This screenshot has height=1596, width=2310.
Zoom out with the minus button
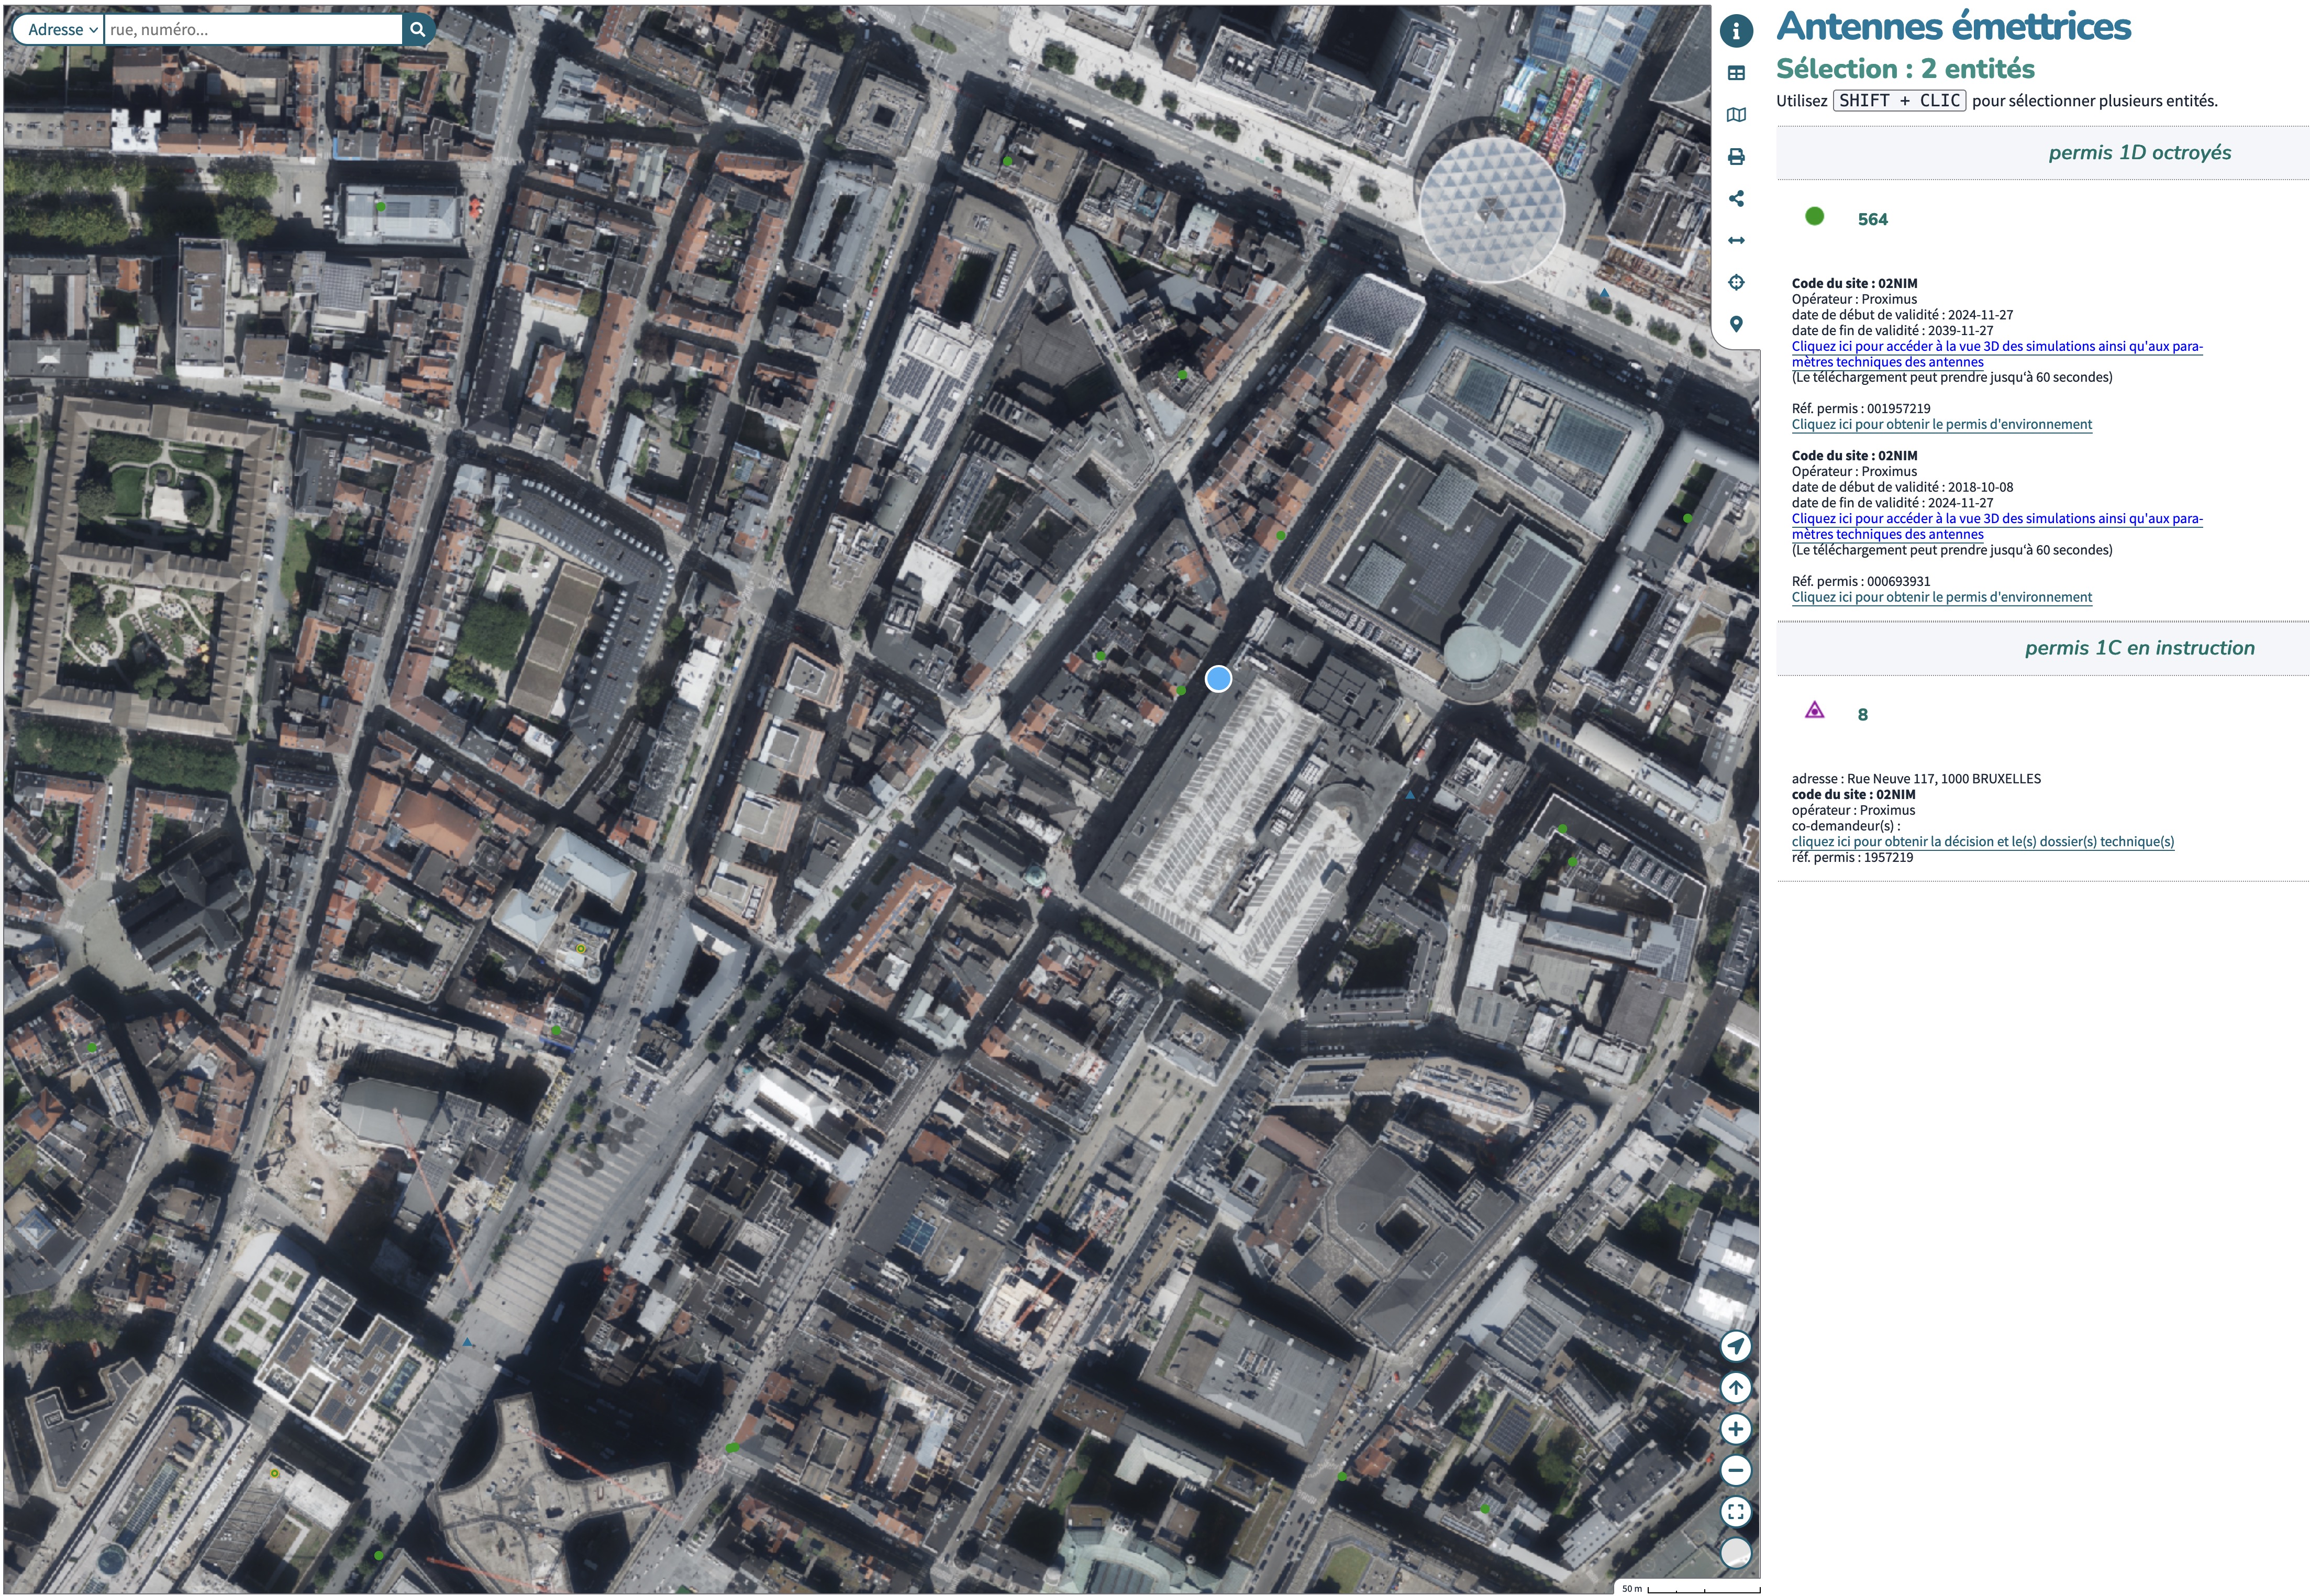click(x=1736, y=1470)
